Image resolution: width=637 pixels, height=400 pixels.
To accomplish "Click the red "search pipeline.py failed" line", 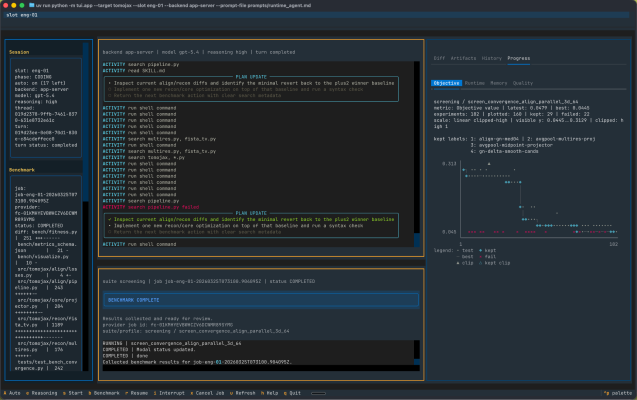I will [151, 207].
